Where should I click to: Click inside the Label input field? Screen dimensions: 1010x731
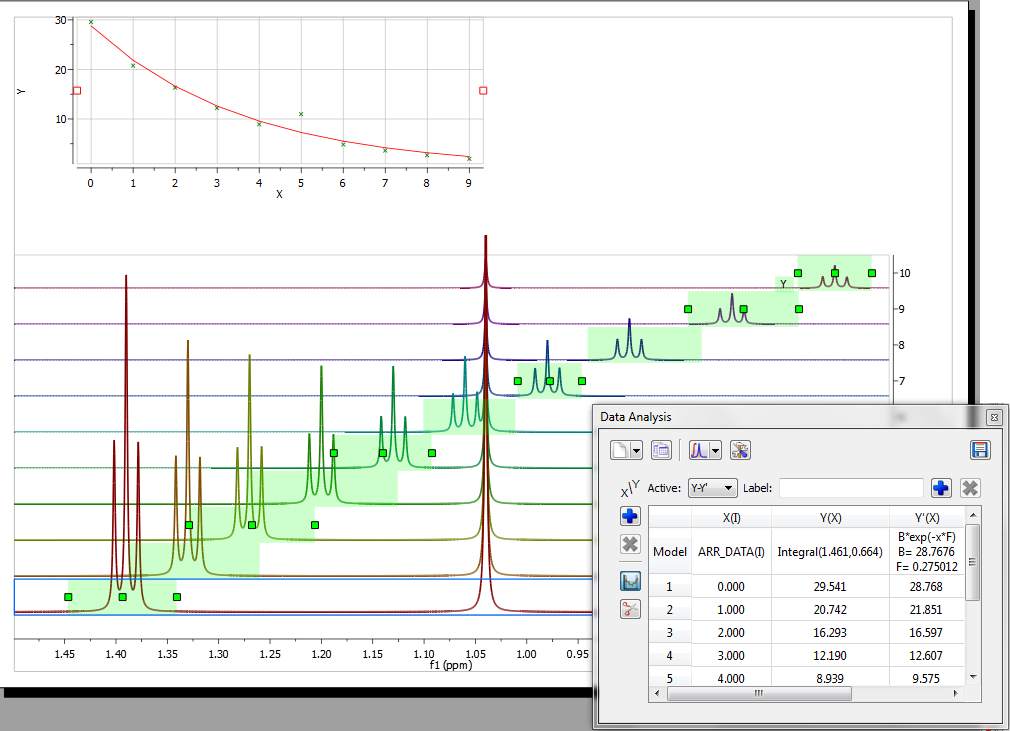(850, 487)
